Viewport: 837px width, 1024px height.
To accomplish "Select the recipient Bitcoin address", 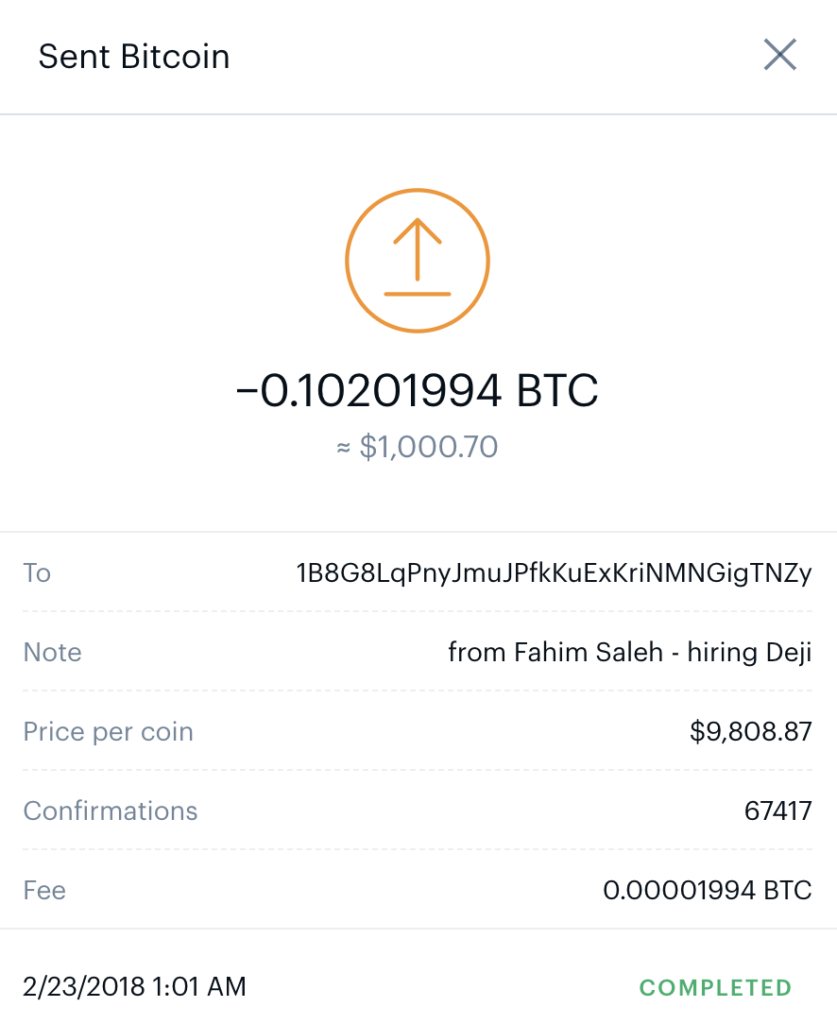I will (x=554, y=573).
